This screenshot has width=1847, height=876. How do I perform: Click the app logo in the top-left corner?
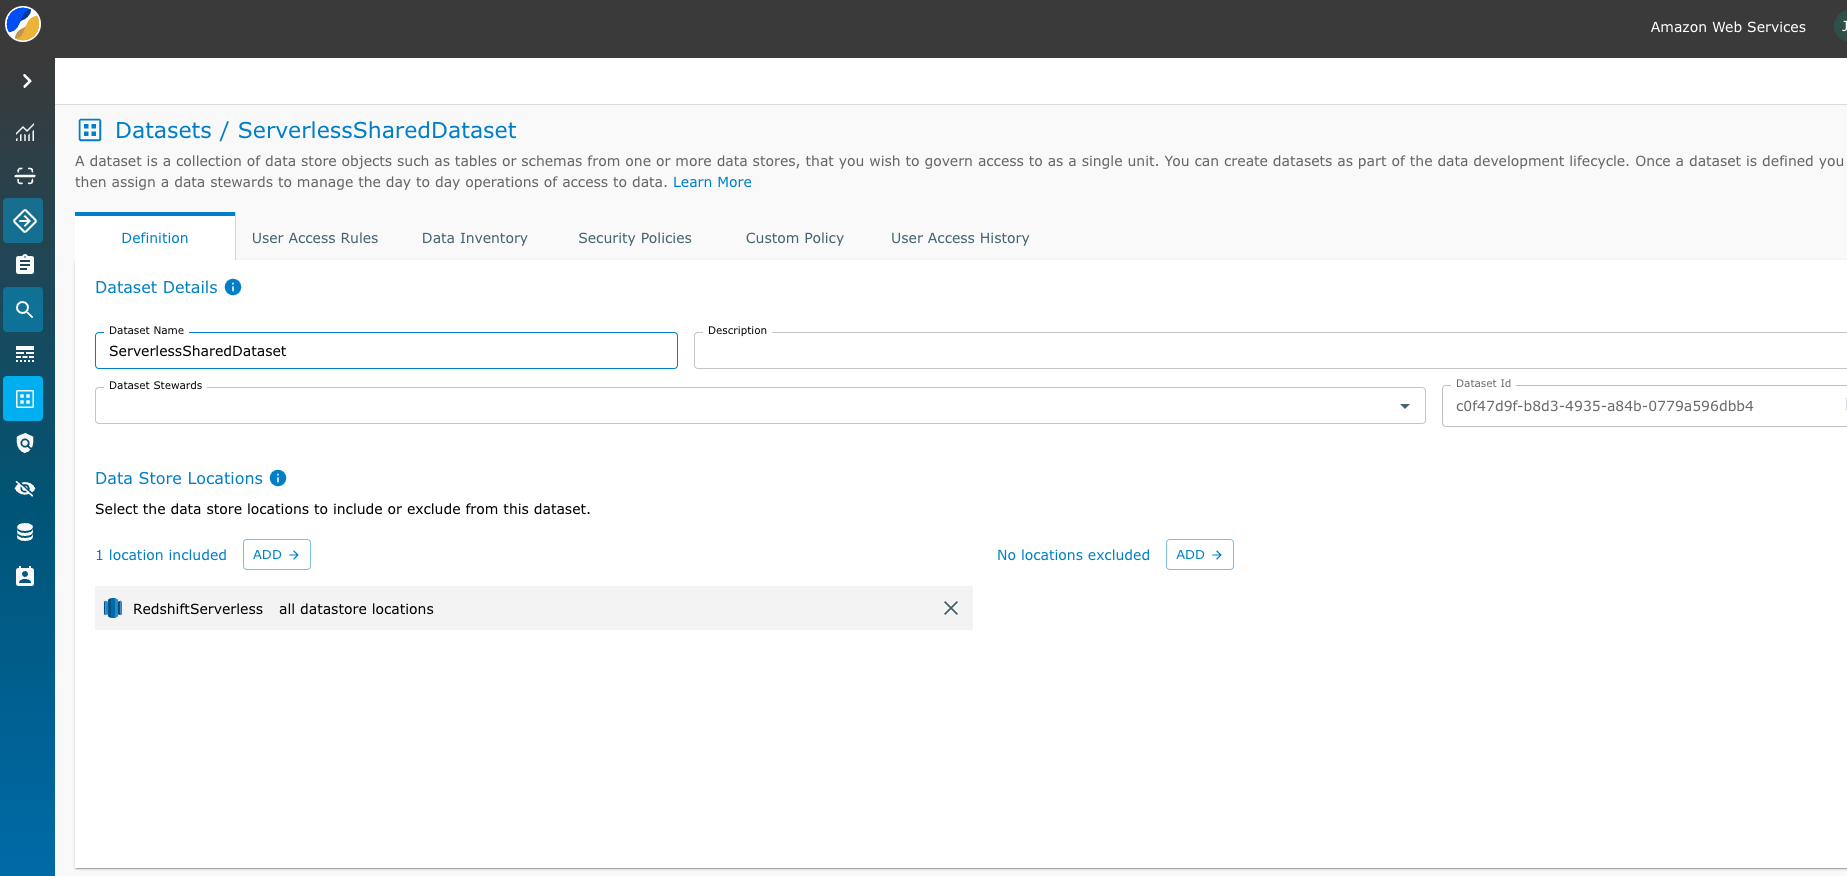tap(23, 23)
